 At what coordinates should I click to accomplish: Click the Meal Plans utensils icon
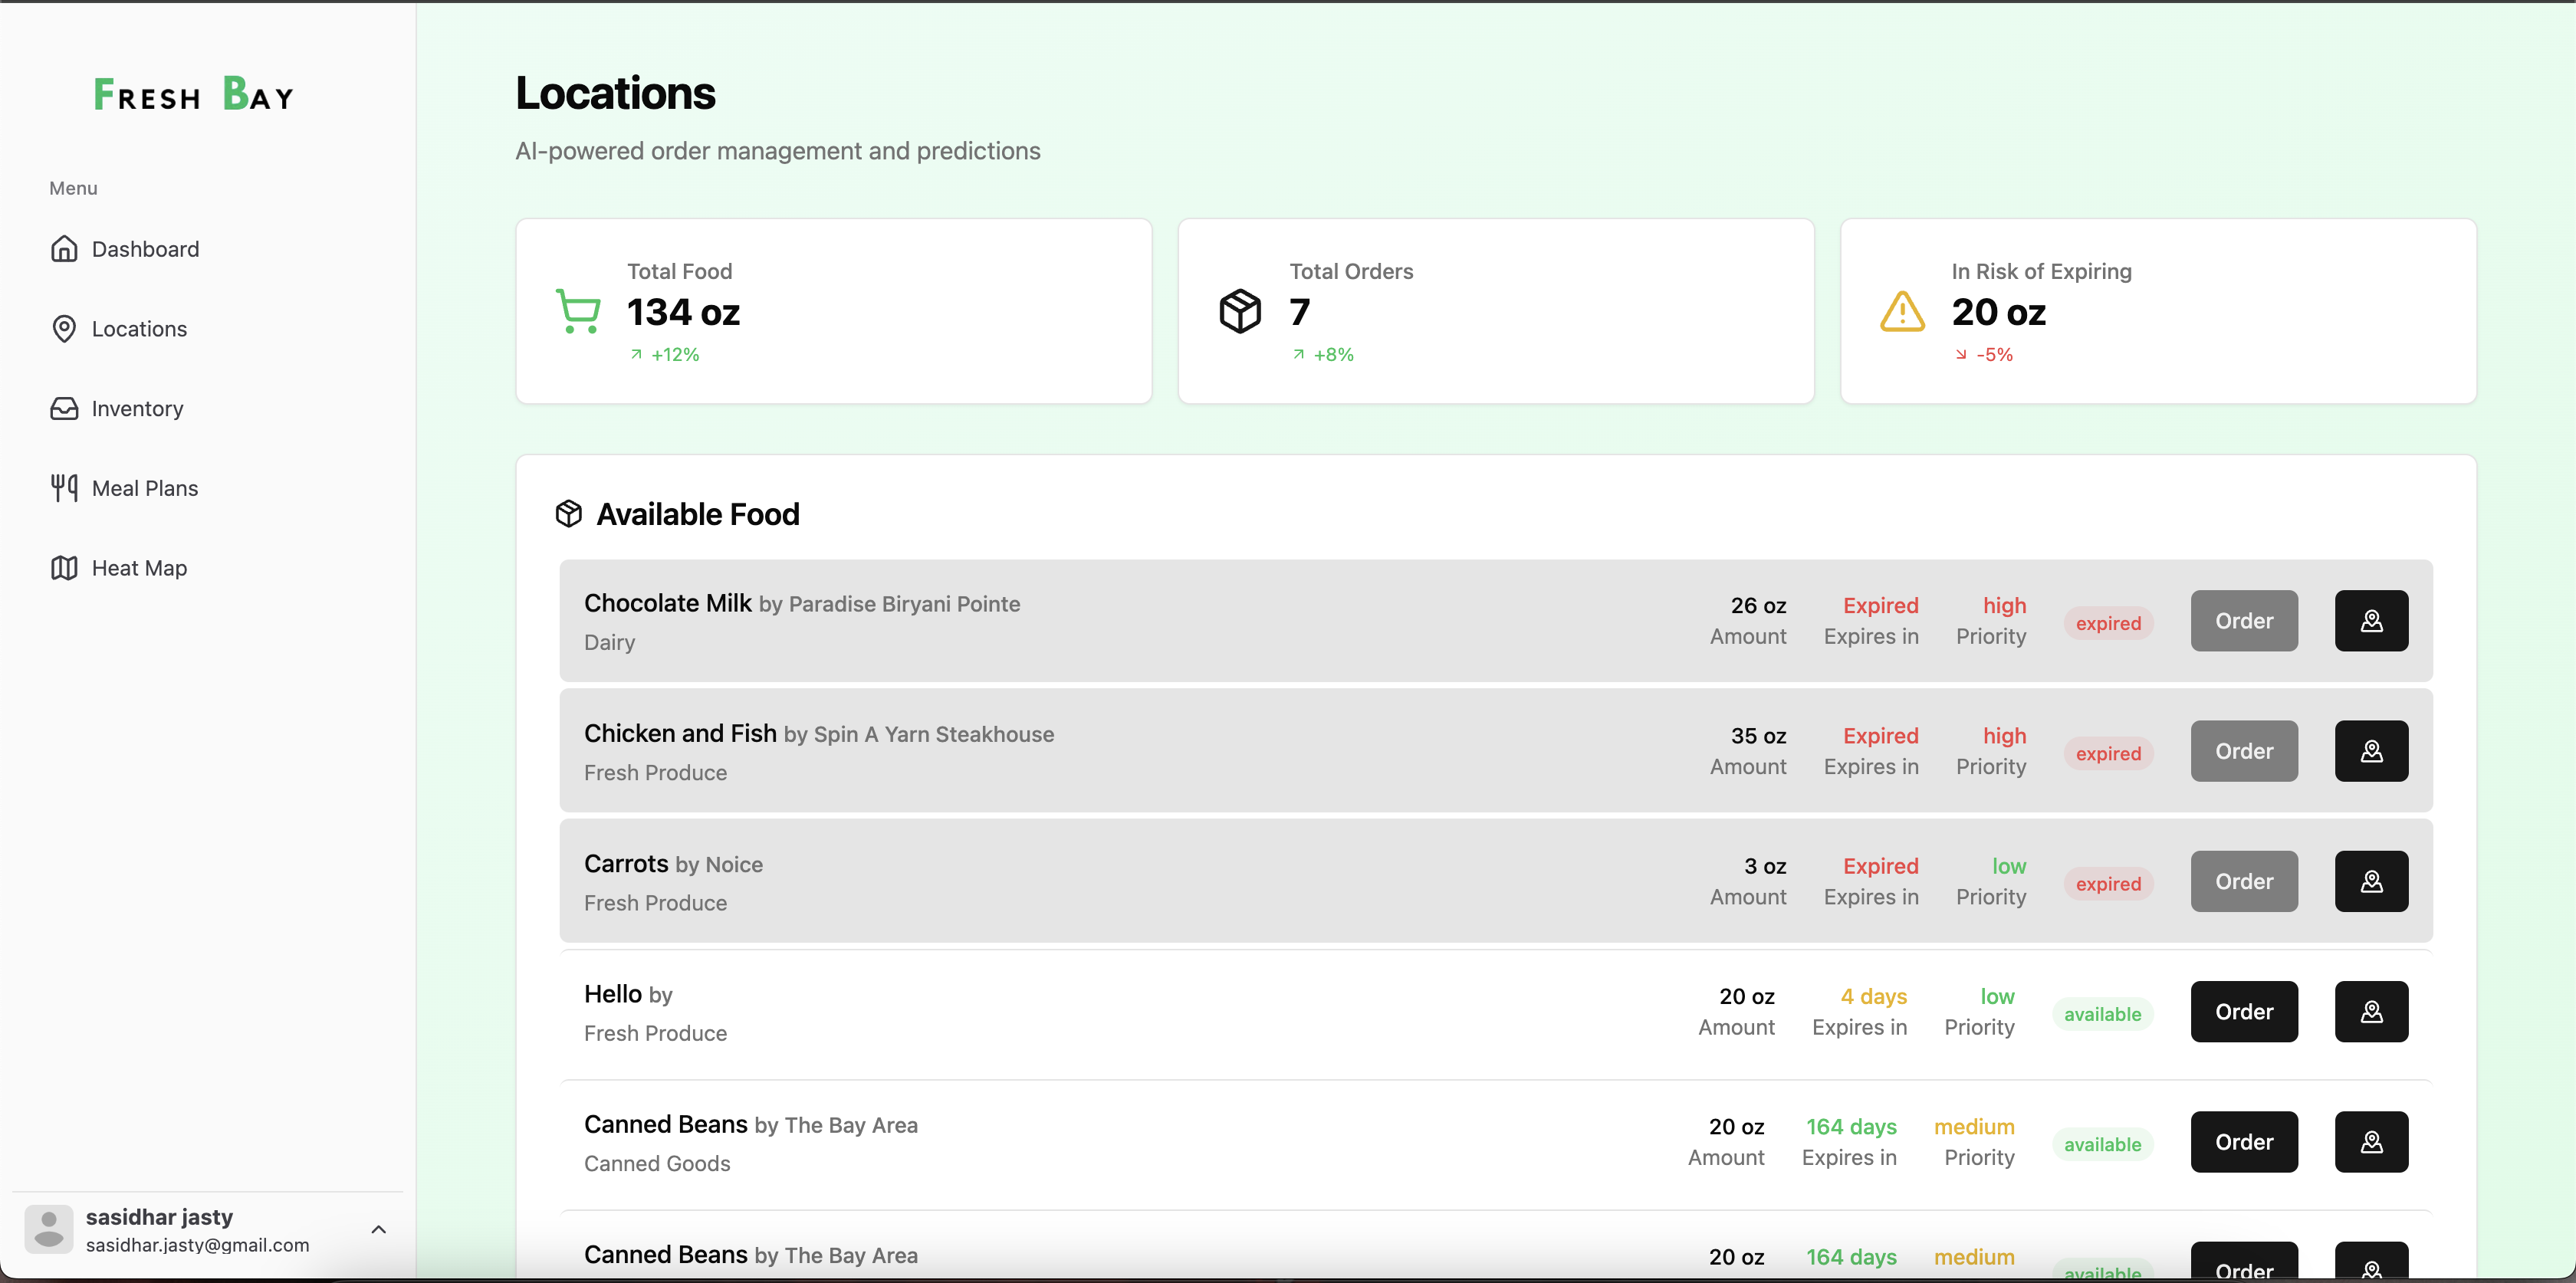click(64, 488)
